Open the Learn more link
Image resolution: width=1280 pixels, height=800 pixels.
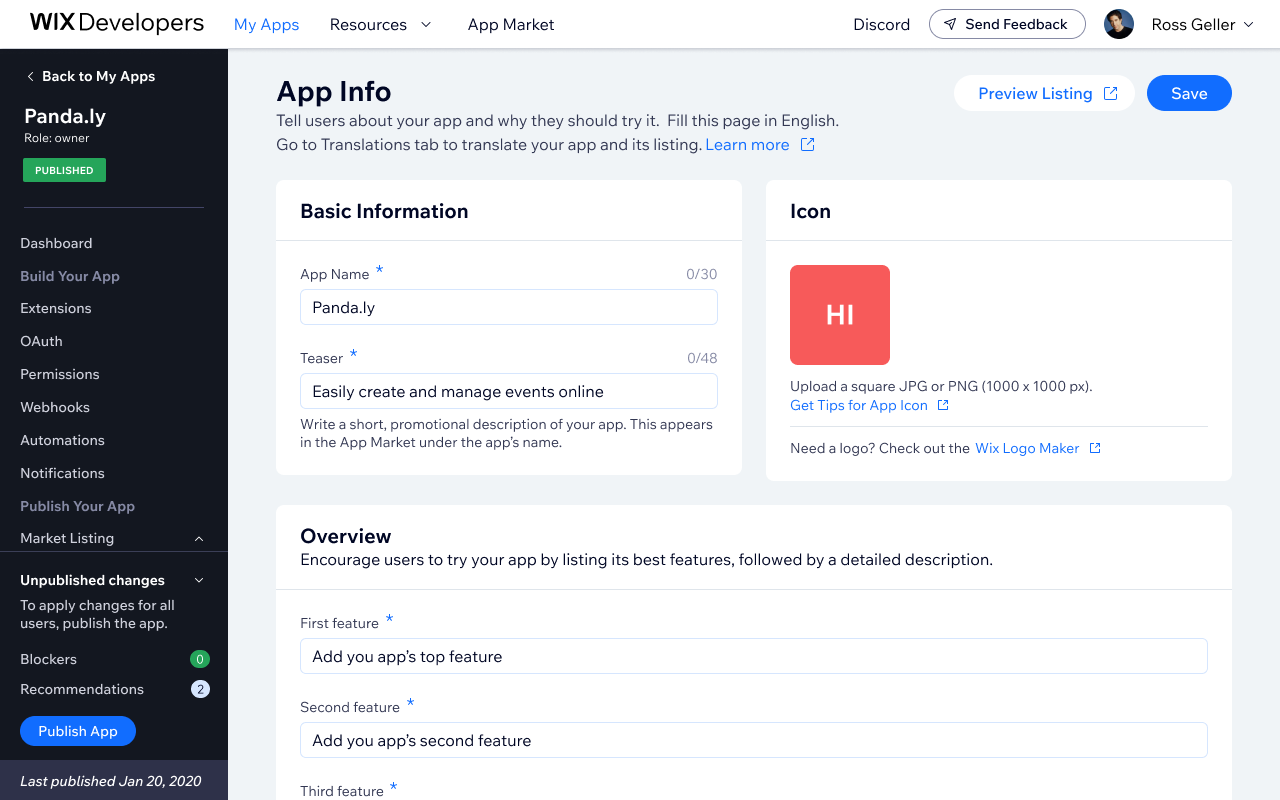pos(747,145)
